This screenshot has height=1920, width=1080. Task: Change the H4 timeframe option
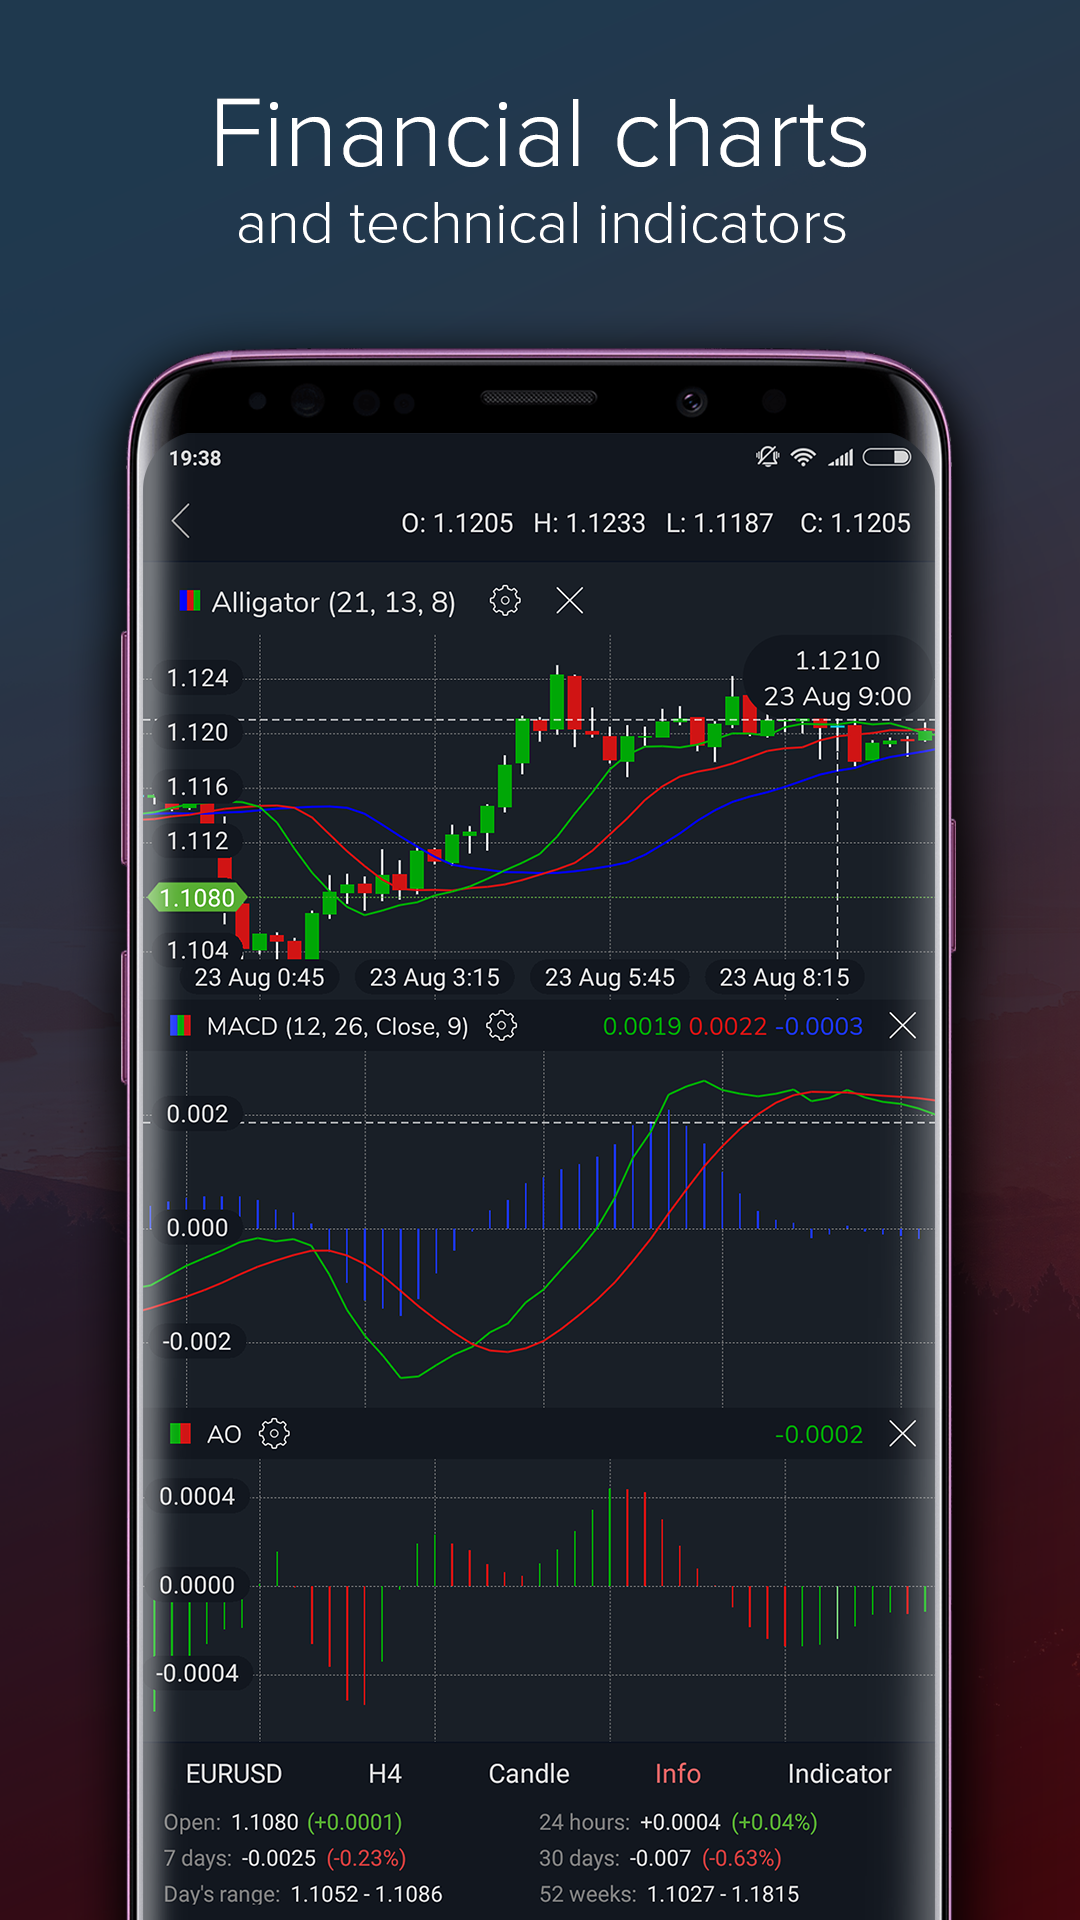[x=385, y=1774]
